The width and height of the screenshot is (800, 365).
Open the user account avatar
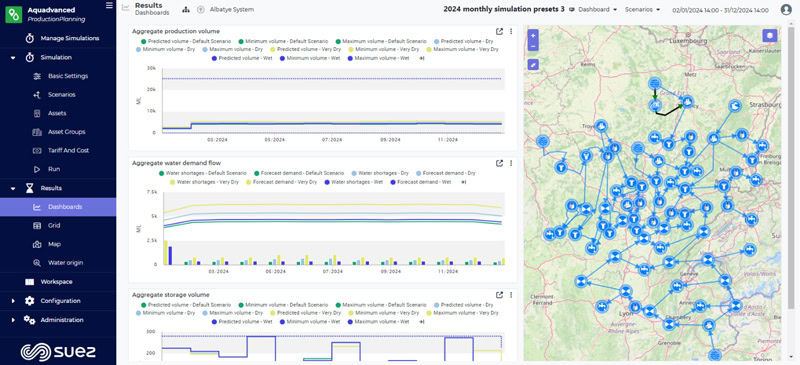coord(786,9)
